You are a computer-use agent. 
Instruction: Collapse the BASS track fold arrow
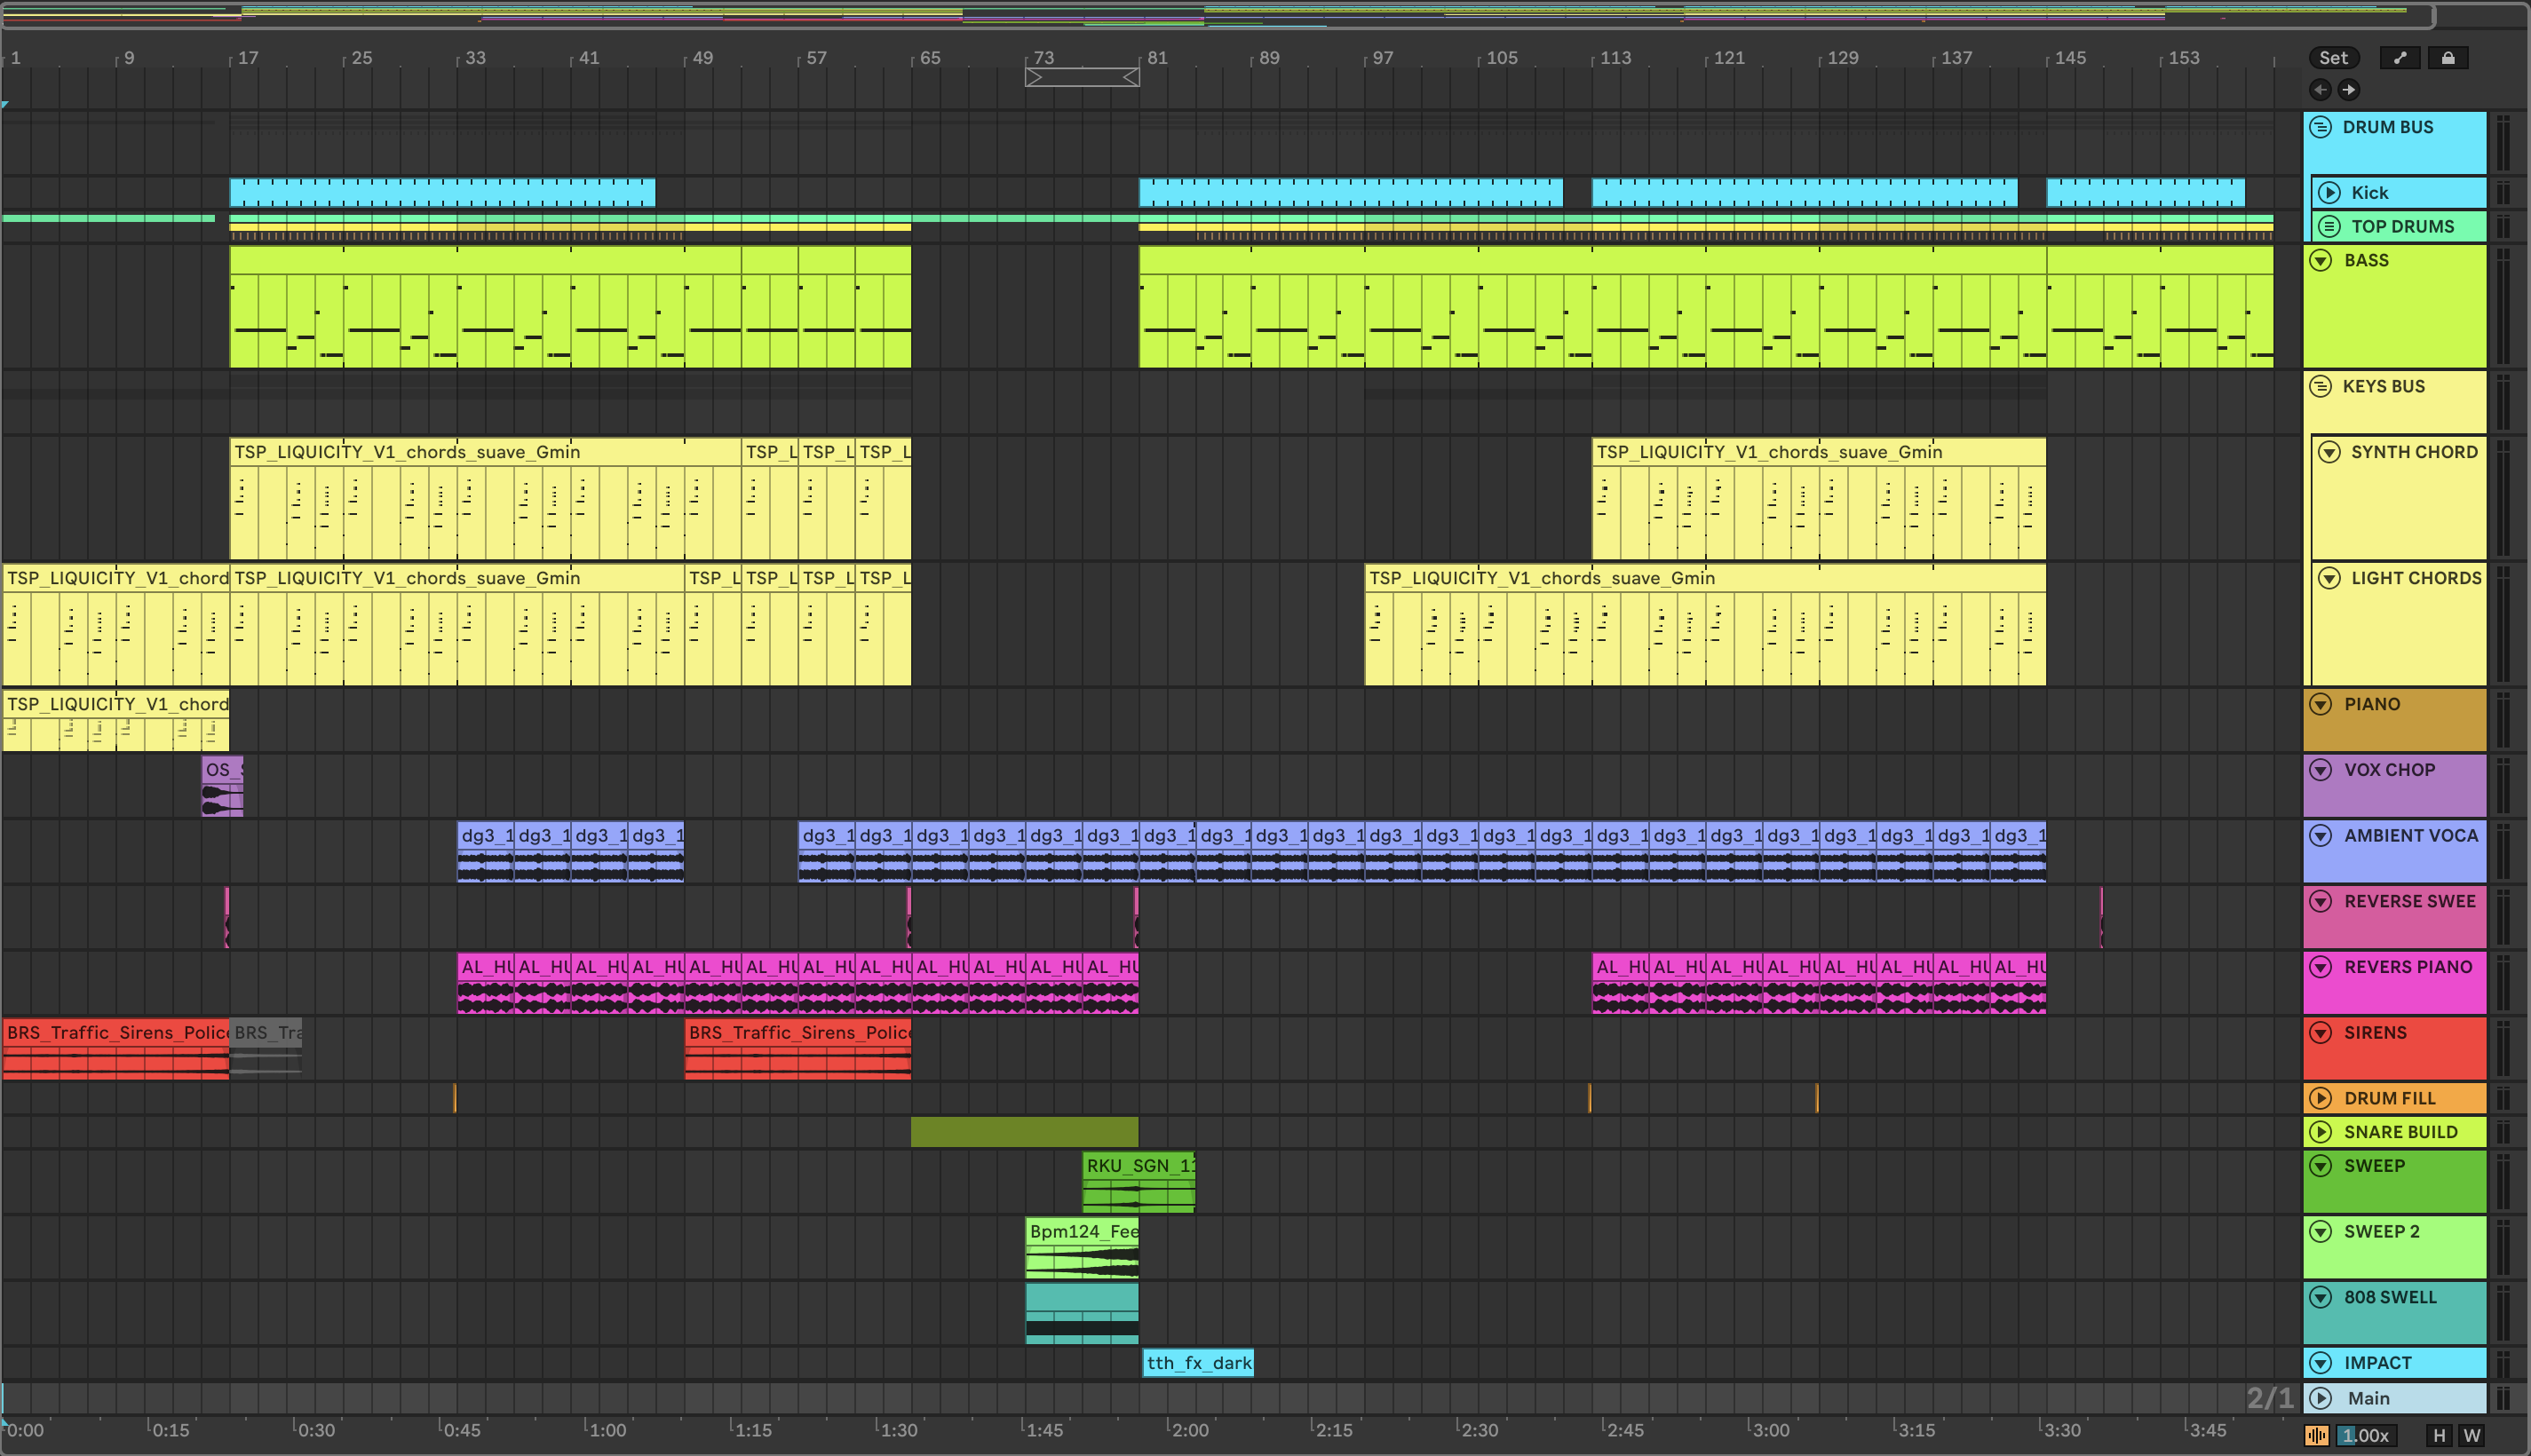[x=2321, y=260]
